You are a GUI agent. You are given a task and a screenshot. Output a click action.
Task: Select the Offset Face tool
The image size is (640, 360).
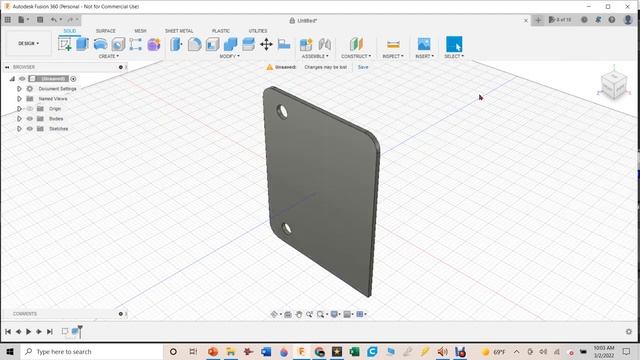click(x=248, y=44)
